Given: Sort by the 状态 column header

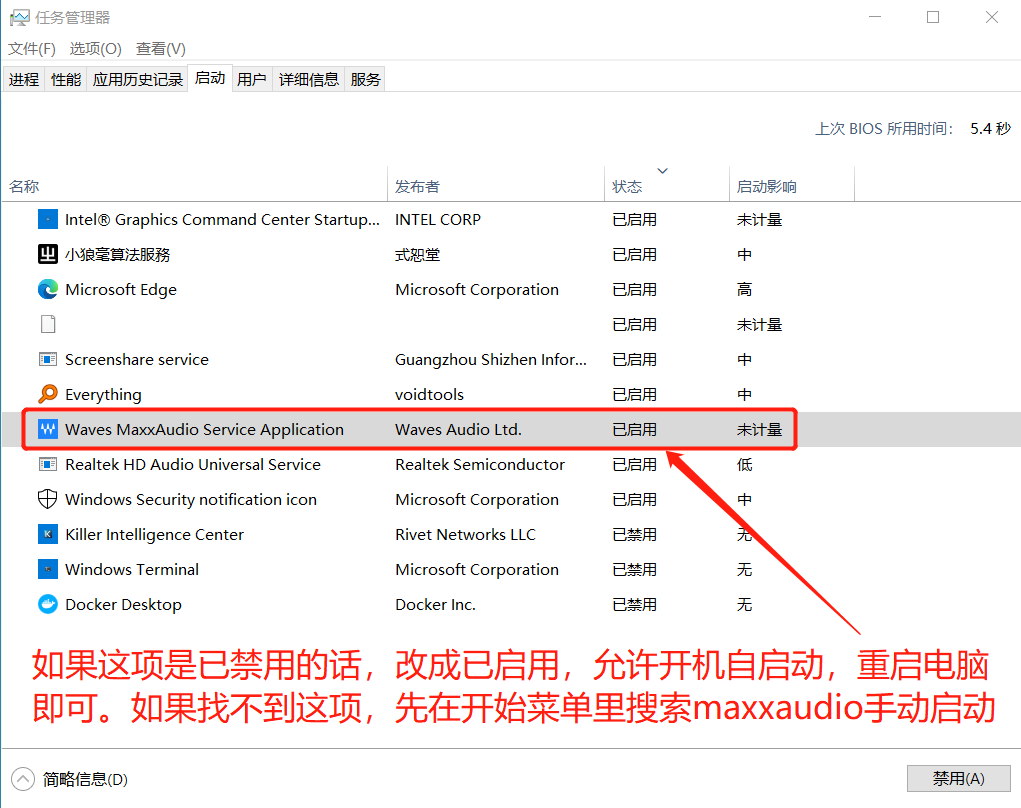Looking at the screenshot, I should tap(667, 186).
